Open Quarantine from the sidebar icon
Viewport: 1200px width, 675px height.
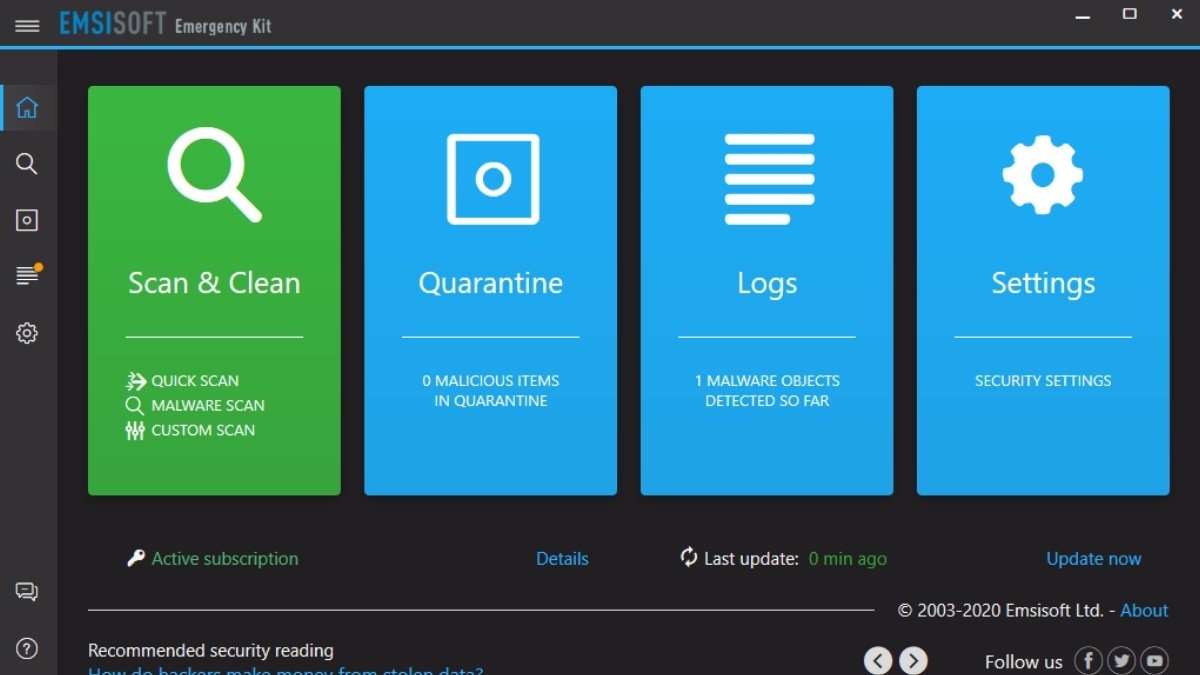point(27,220)
